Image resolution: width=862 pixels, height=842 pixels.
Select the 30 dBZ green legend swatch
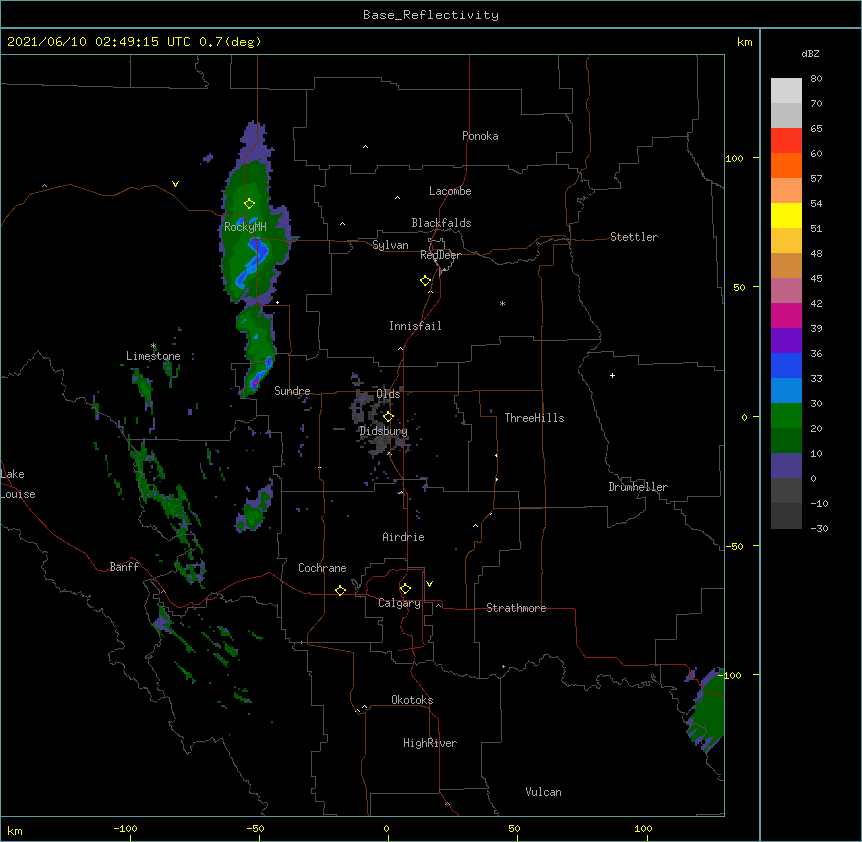786,416
